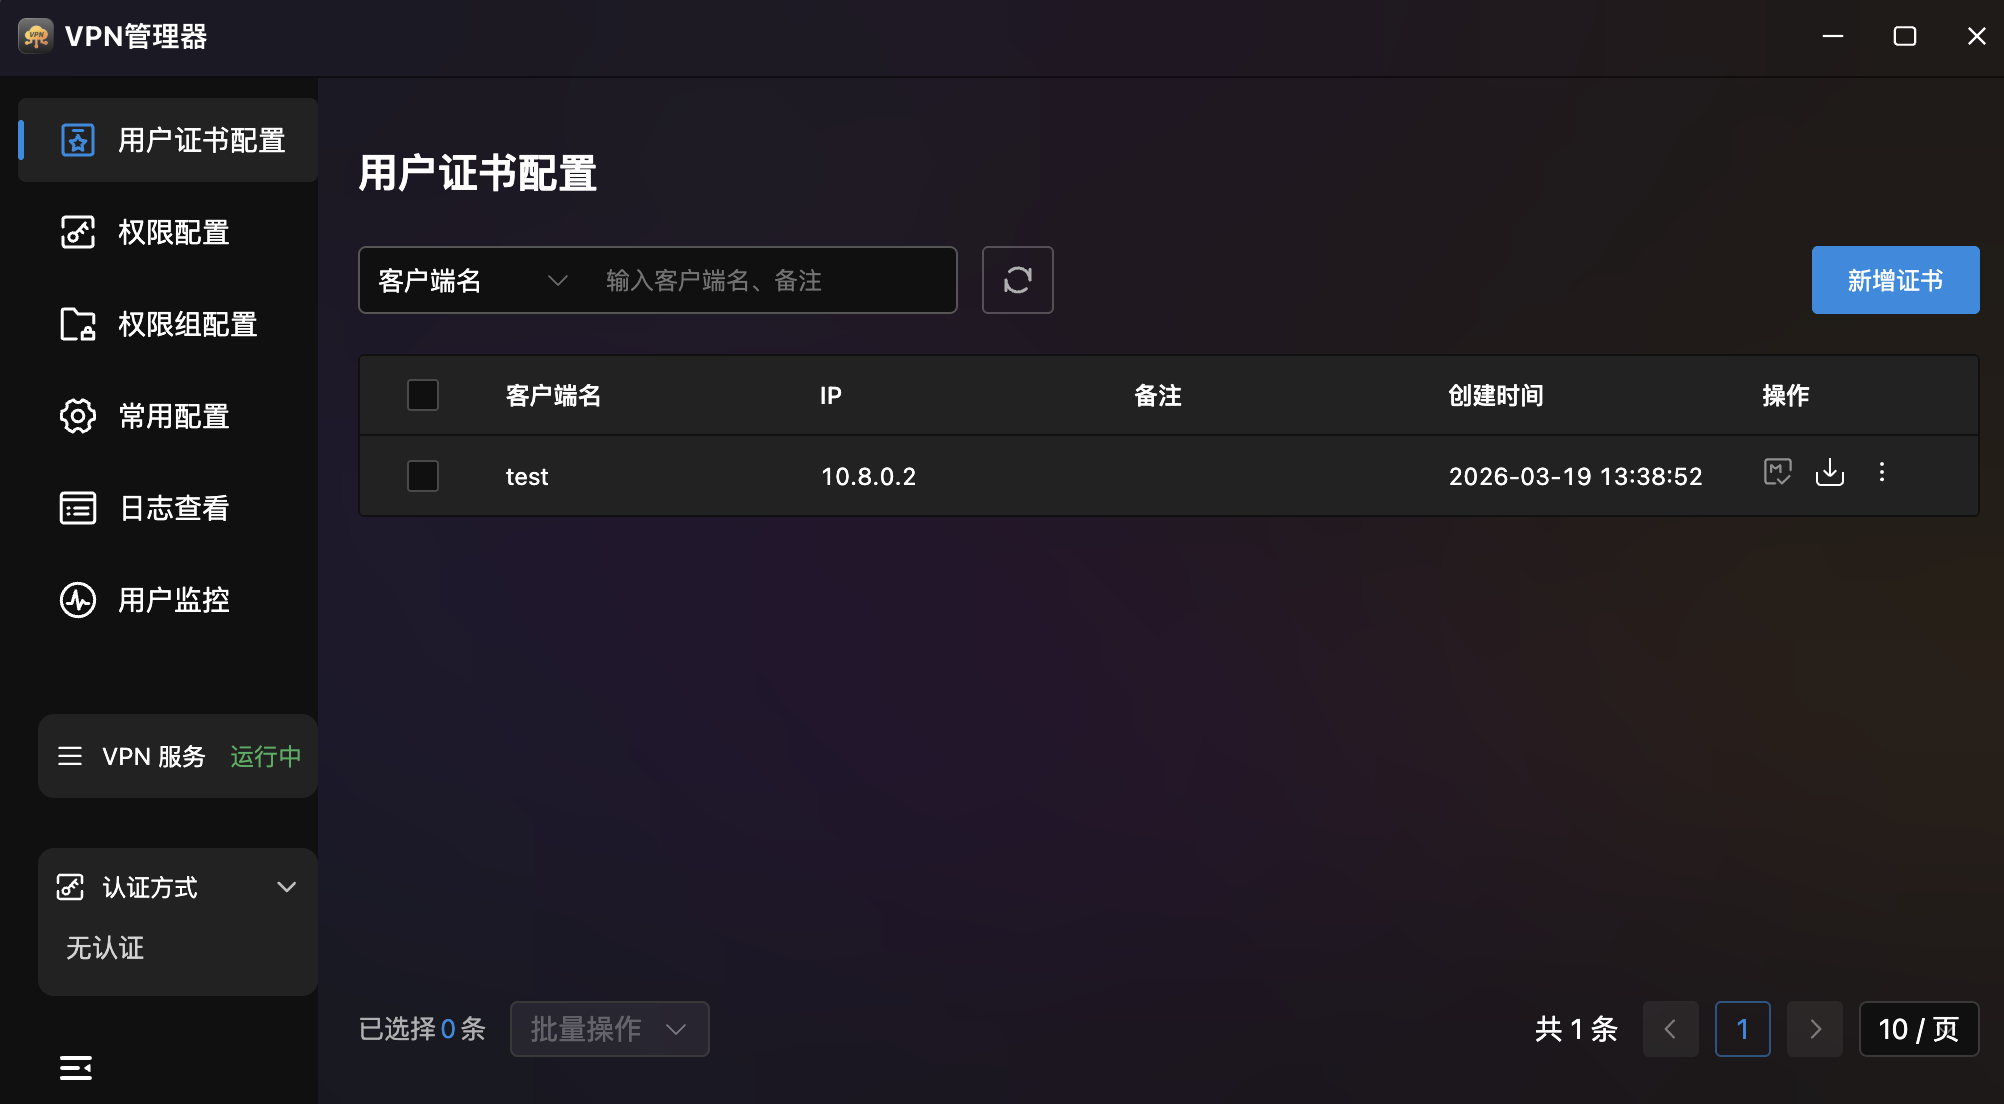Click the pulse icon beside 用户监控

78,600
